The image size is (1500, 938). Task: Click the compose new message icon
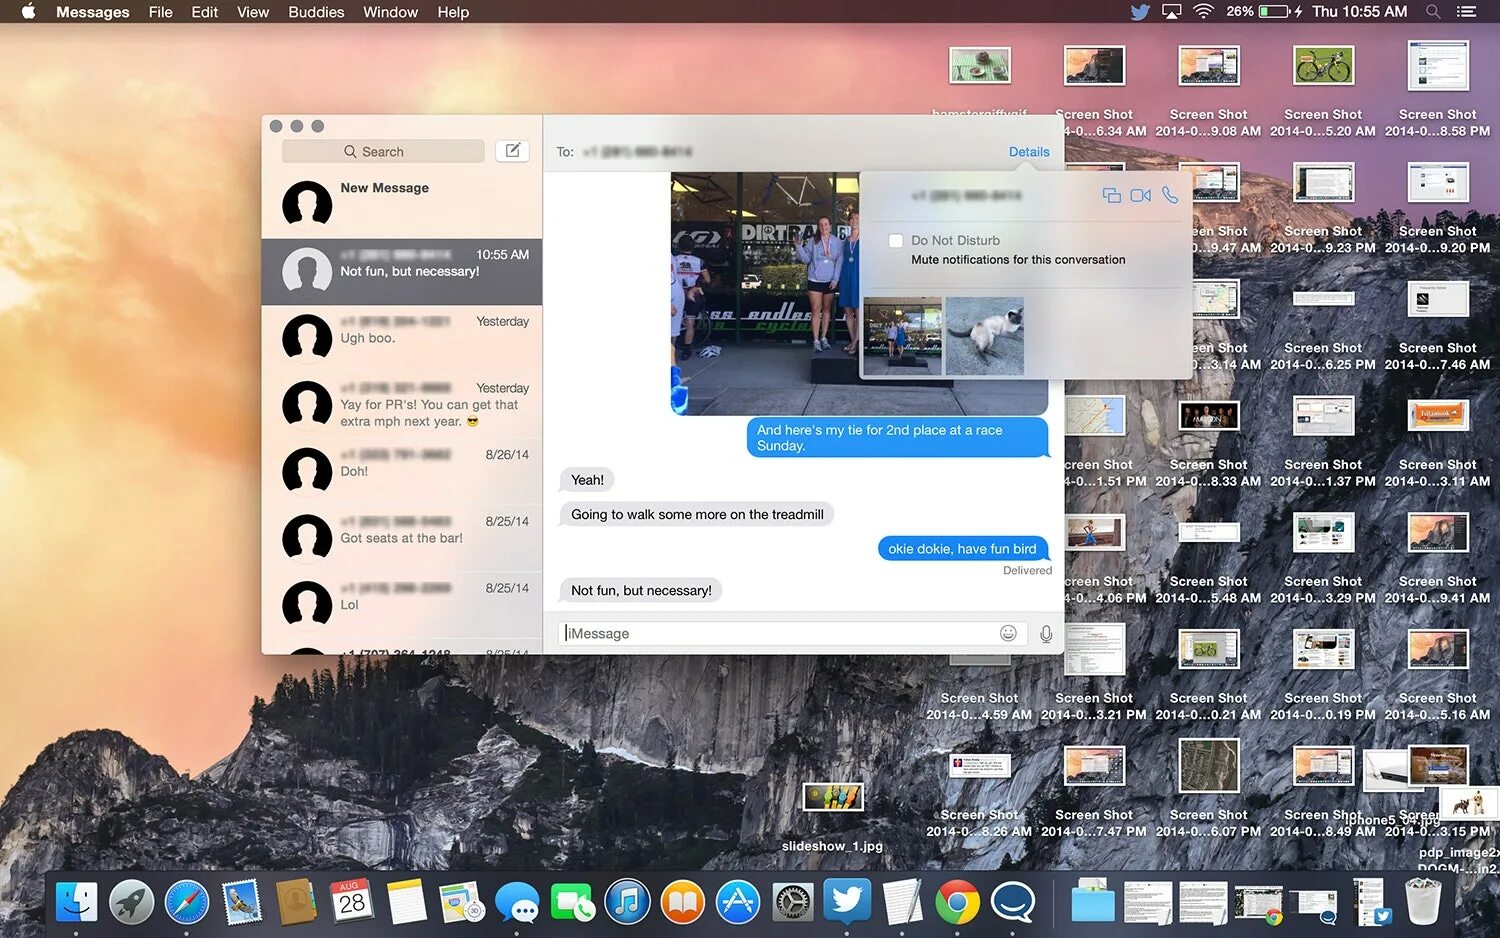point(512,151)
